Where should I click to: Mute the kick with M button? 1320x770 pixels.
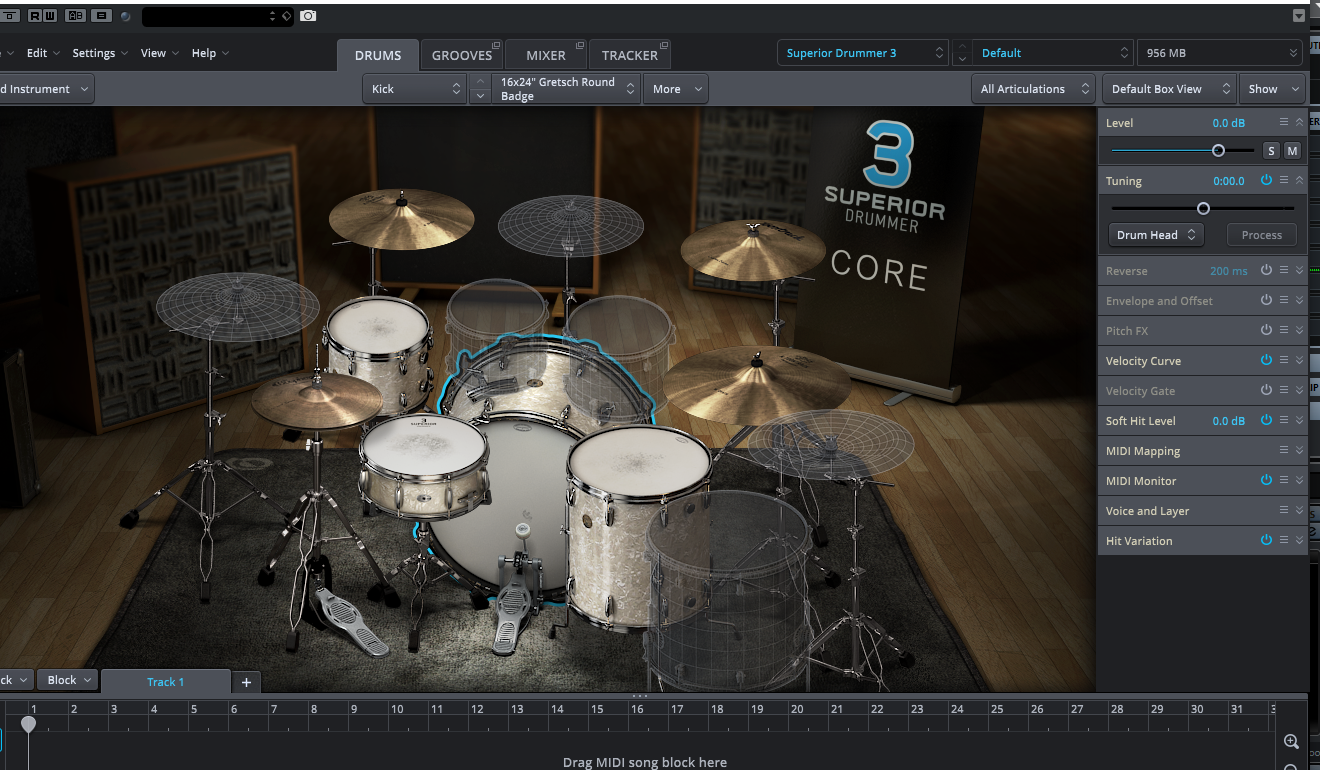pyautogui.click(x=1292, y=151)
